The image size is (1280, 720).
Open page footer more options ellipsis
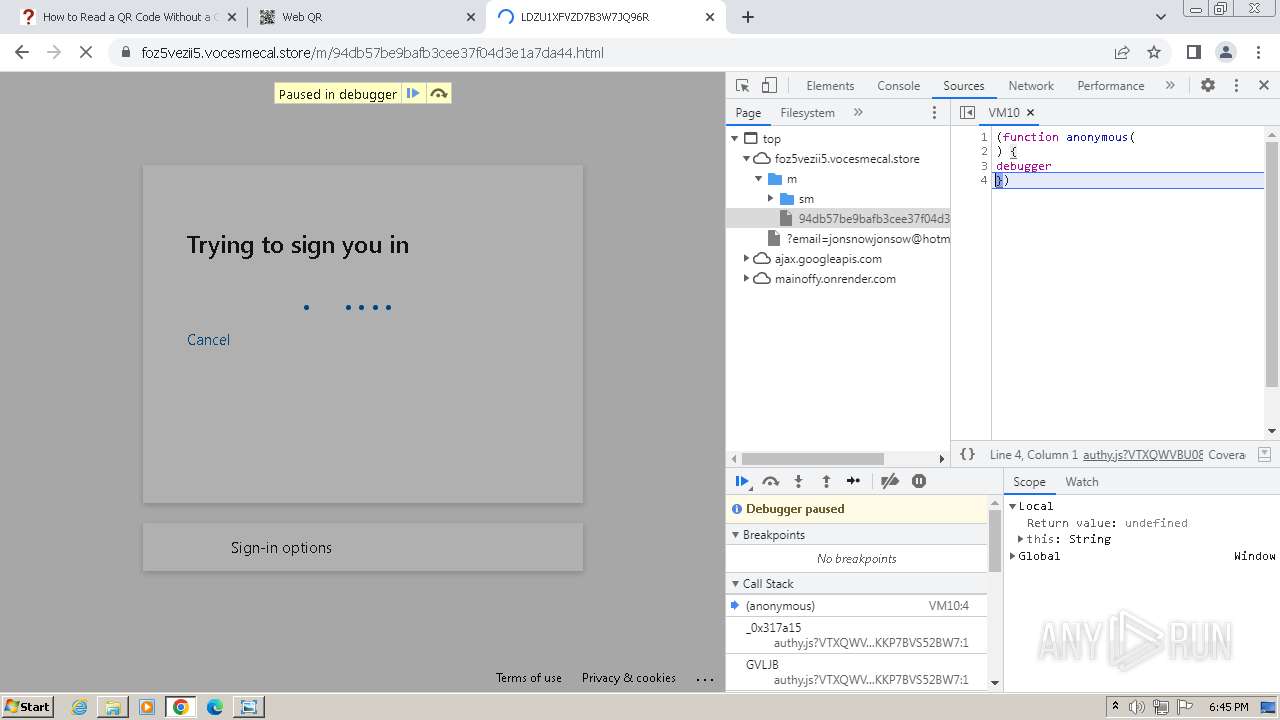pyautogui.click(x=705, y=679)
